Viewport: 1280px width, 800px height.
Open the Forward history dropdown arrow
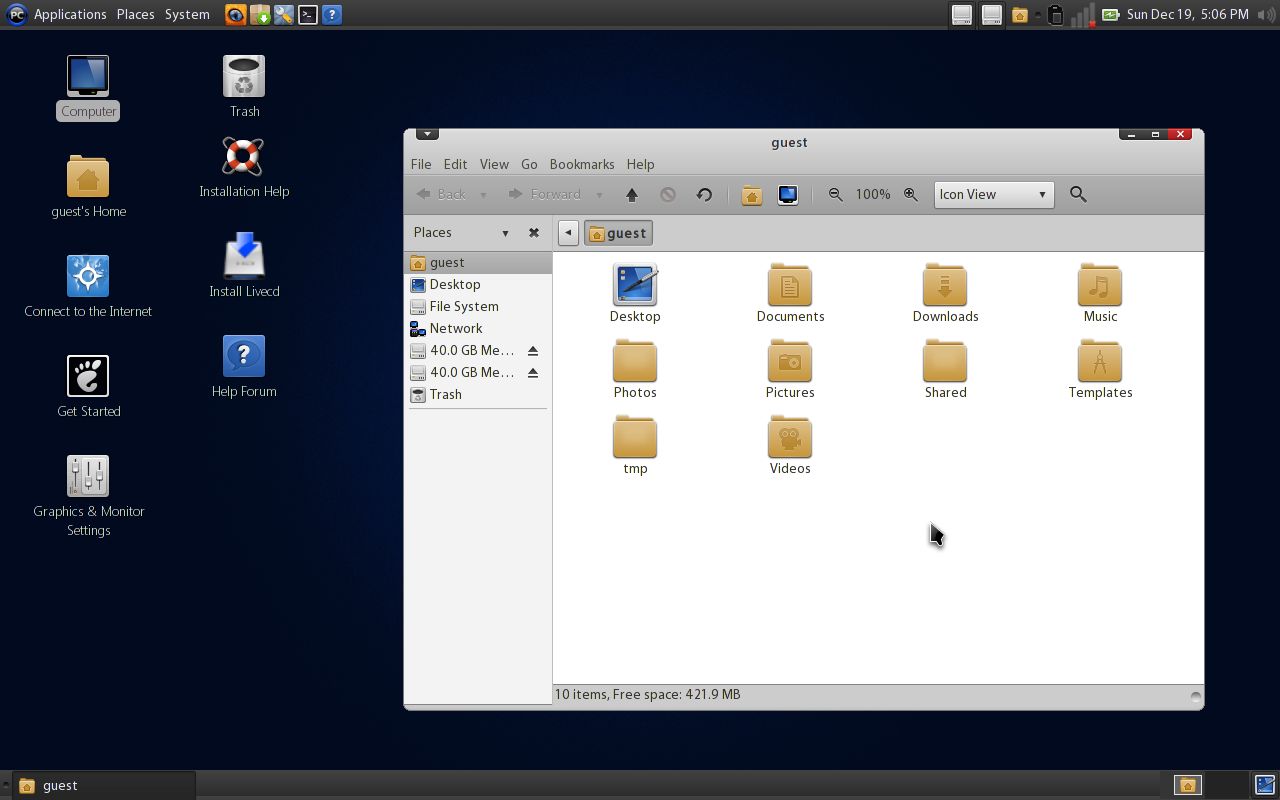pyautogui.click(x=599, y=195)
